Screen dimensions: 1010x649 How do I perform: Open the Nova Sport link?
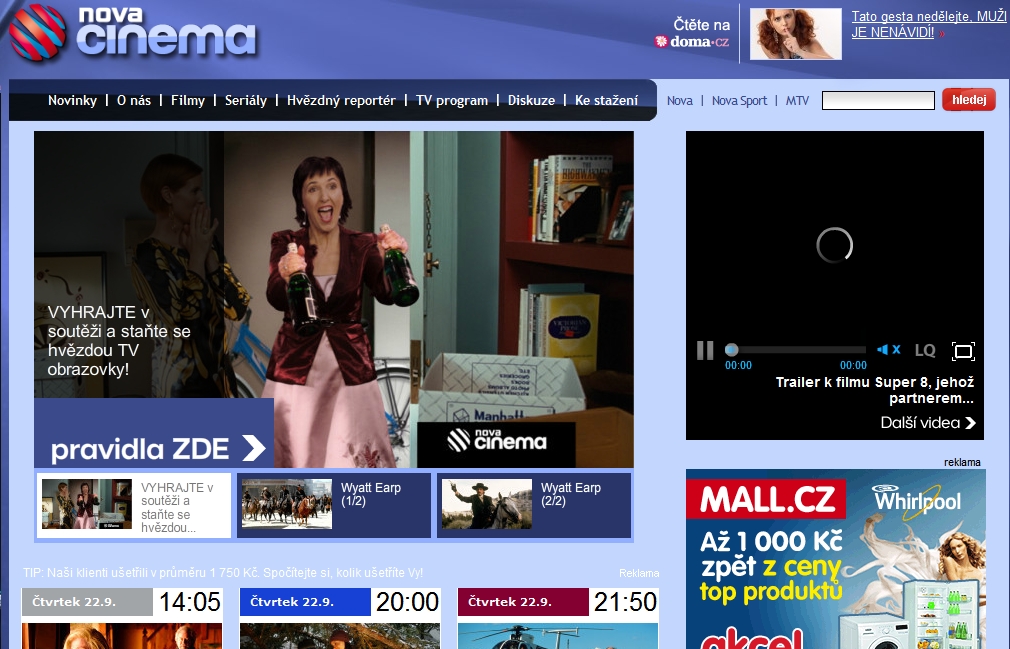[x=740, y=100]
